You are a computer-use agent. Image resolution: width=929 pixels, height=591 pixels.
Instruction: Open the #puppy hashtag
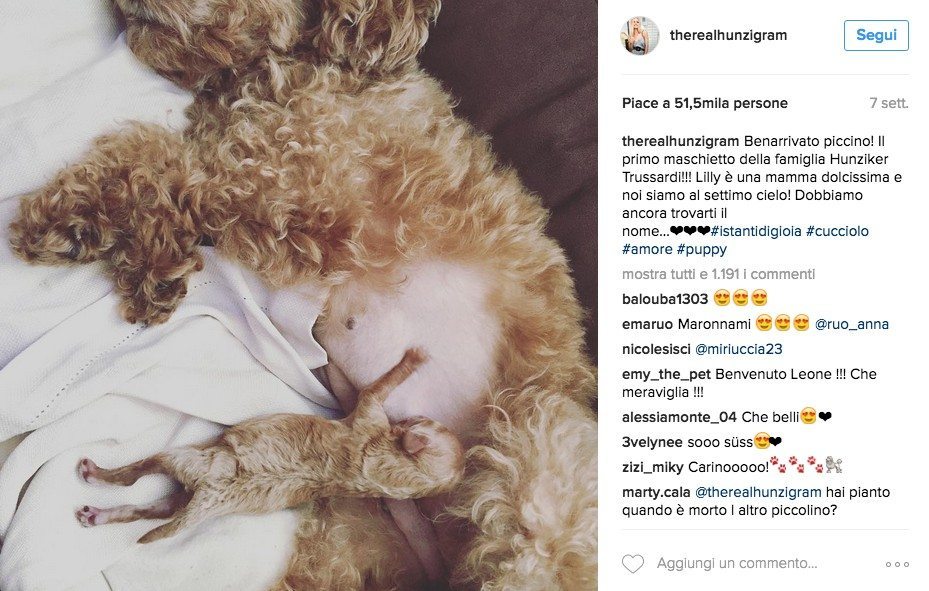pyautogui.click(x=701, y=249)
